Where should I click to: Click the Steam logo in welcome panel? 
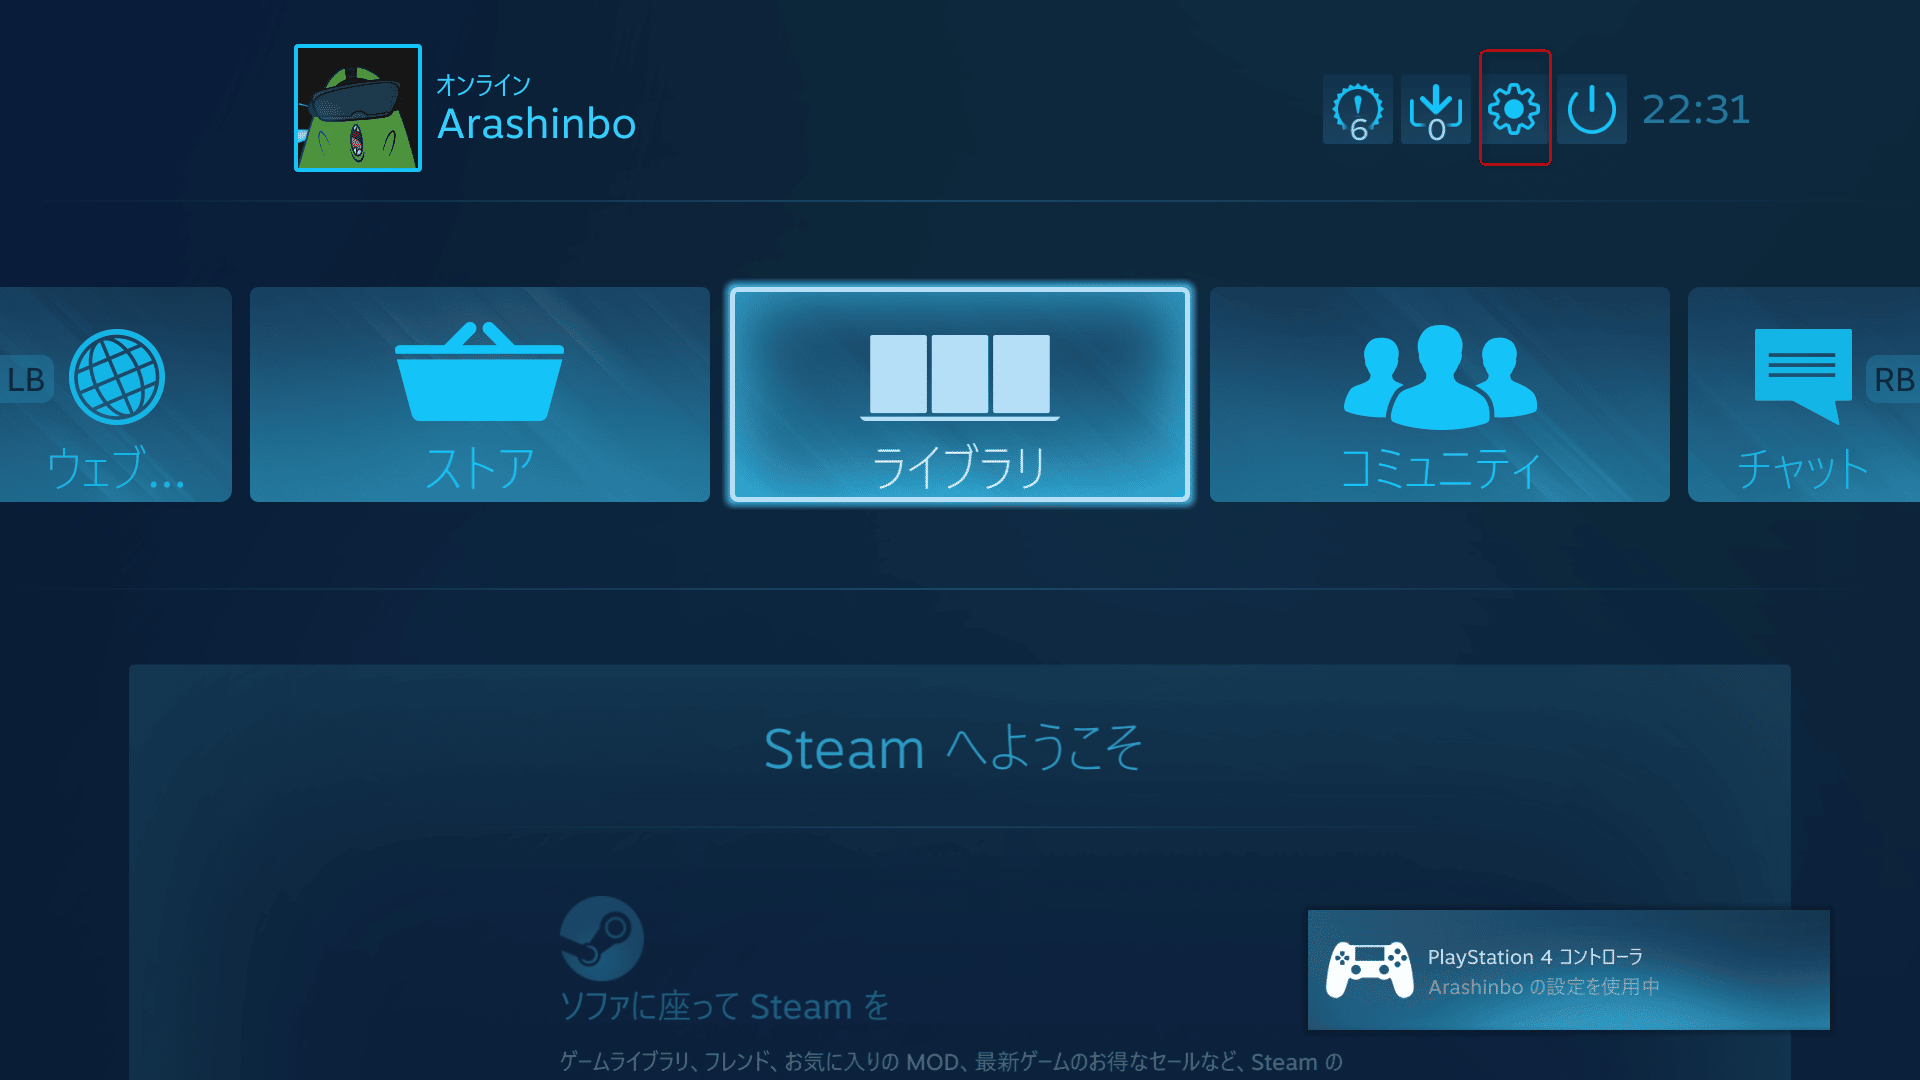(601, 938)
